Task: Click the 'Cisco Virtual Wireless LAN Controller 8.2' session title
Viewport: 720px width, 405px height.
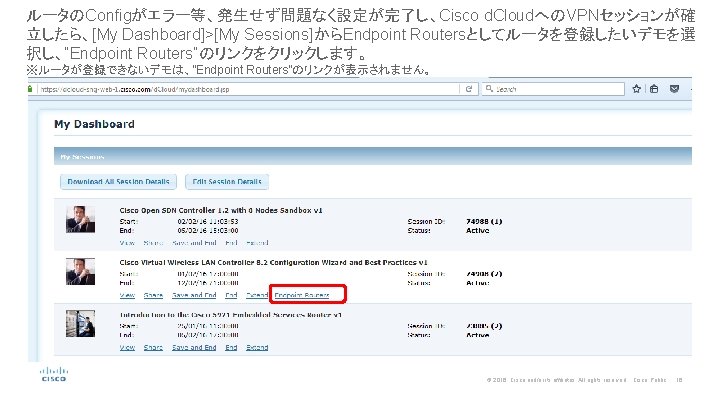Action: [273, 263]
